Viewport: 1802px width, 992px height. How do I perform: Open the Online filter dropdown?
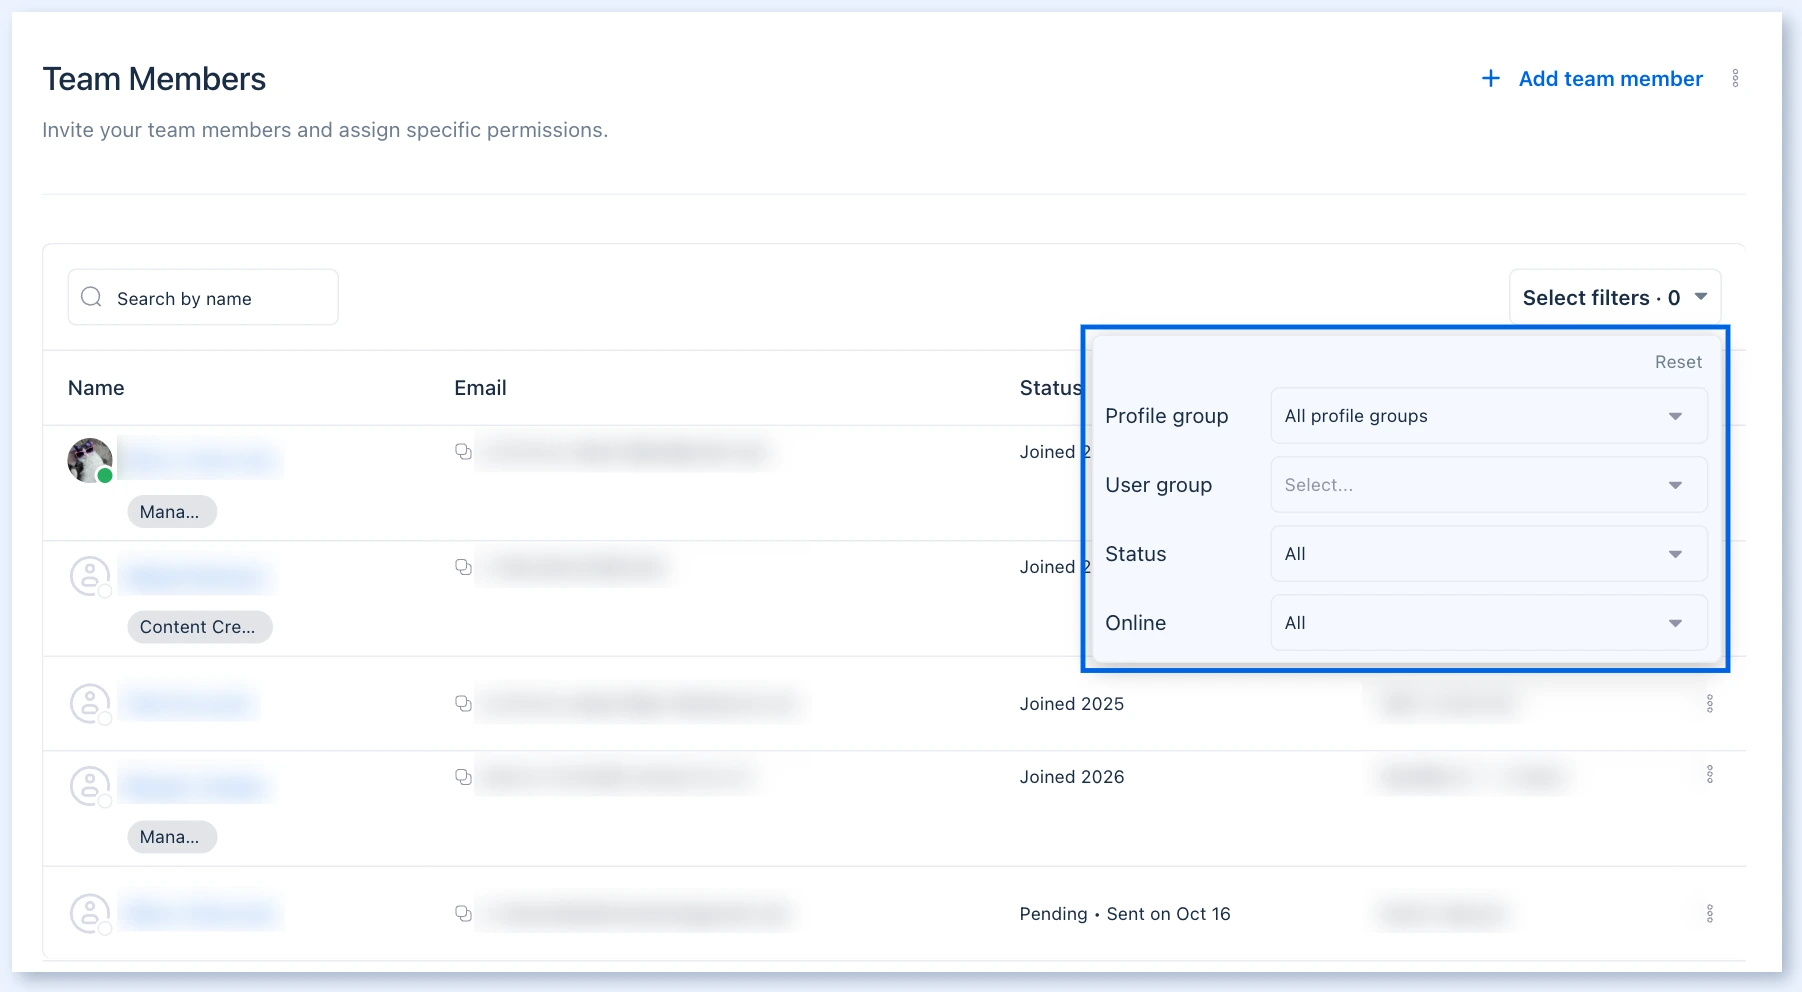click(x=1489, y=623)
